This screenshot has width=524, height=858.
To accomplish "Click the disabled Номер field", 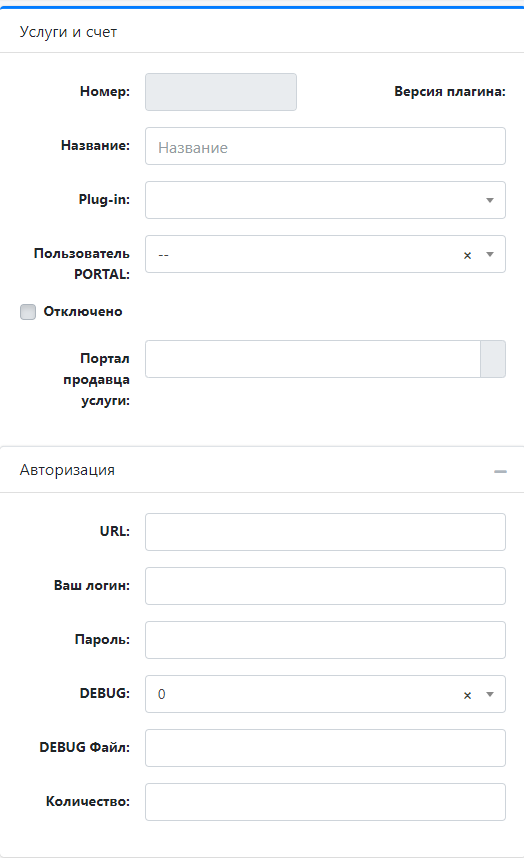I will [221, 92].
